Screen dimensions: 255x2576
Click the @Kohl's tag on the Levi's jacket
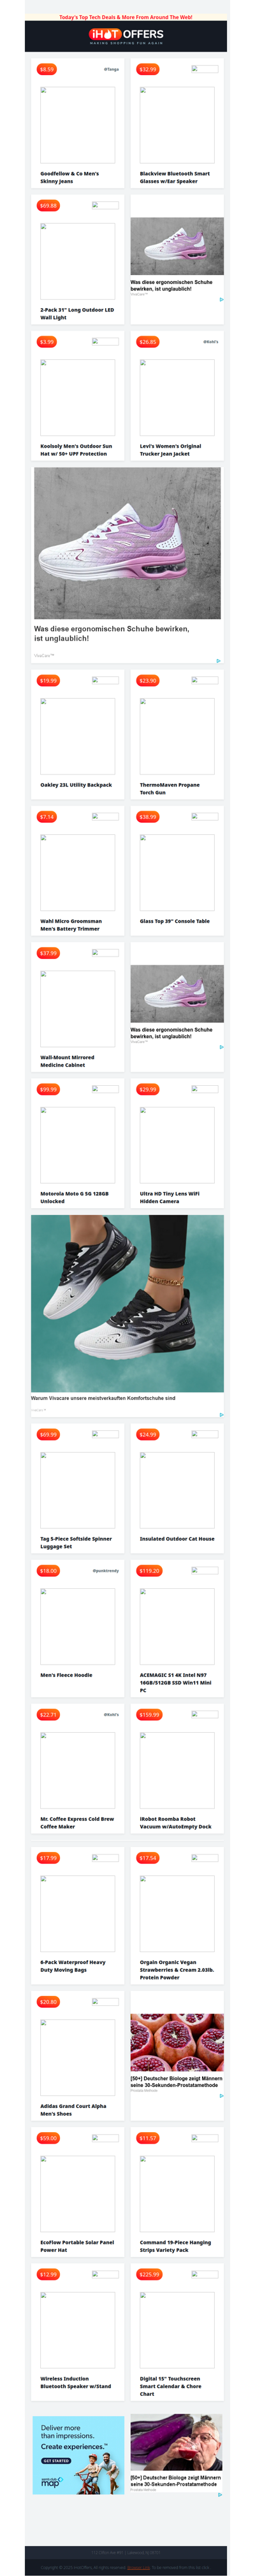(x=210, y=342)
